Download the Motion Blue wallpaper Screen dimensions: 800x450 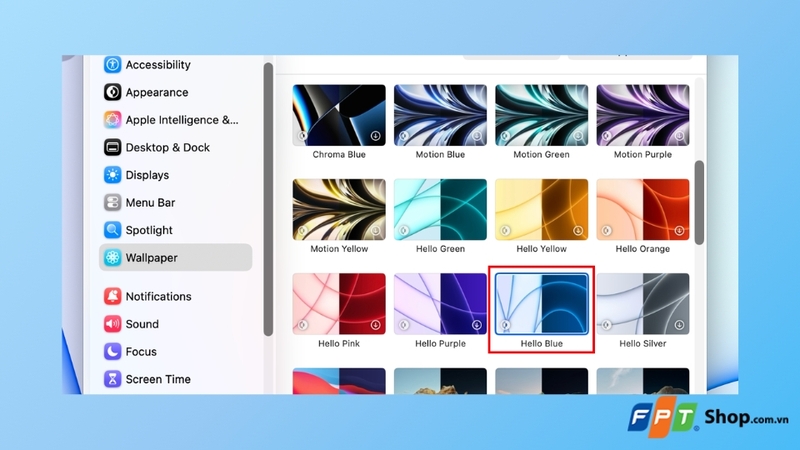[x=477, y=136]
